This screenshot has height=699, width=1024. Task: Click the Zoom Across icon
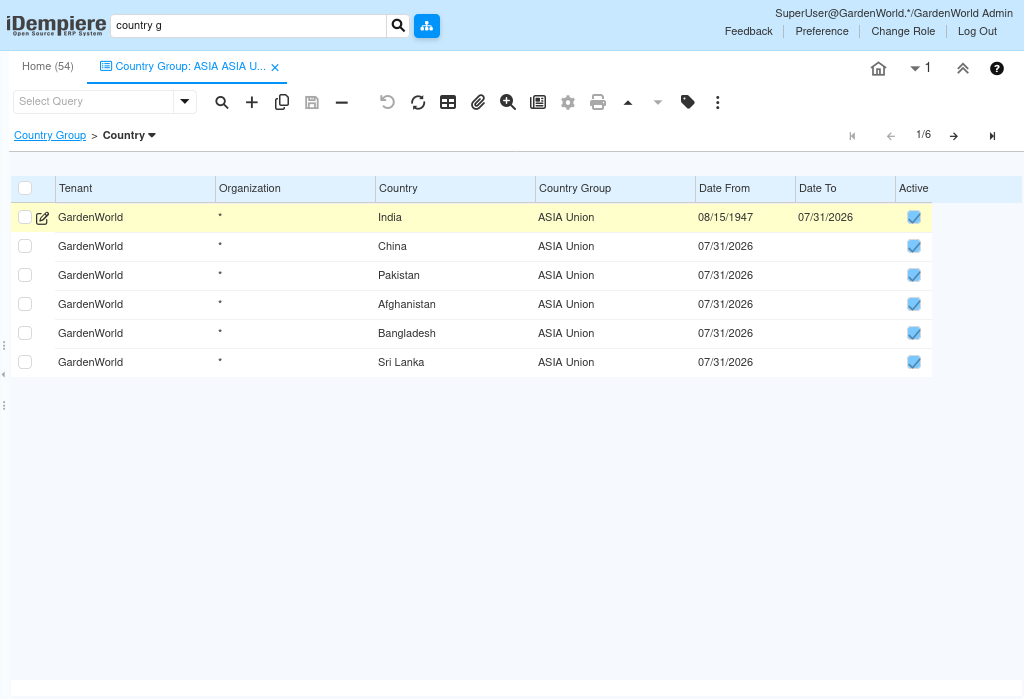(x=507, y=103)
